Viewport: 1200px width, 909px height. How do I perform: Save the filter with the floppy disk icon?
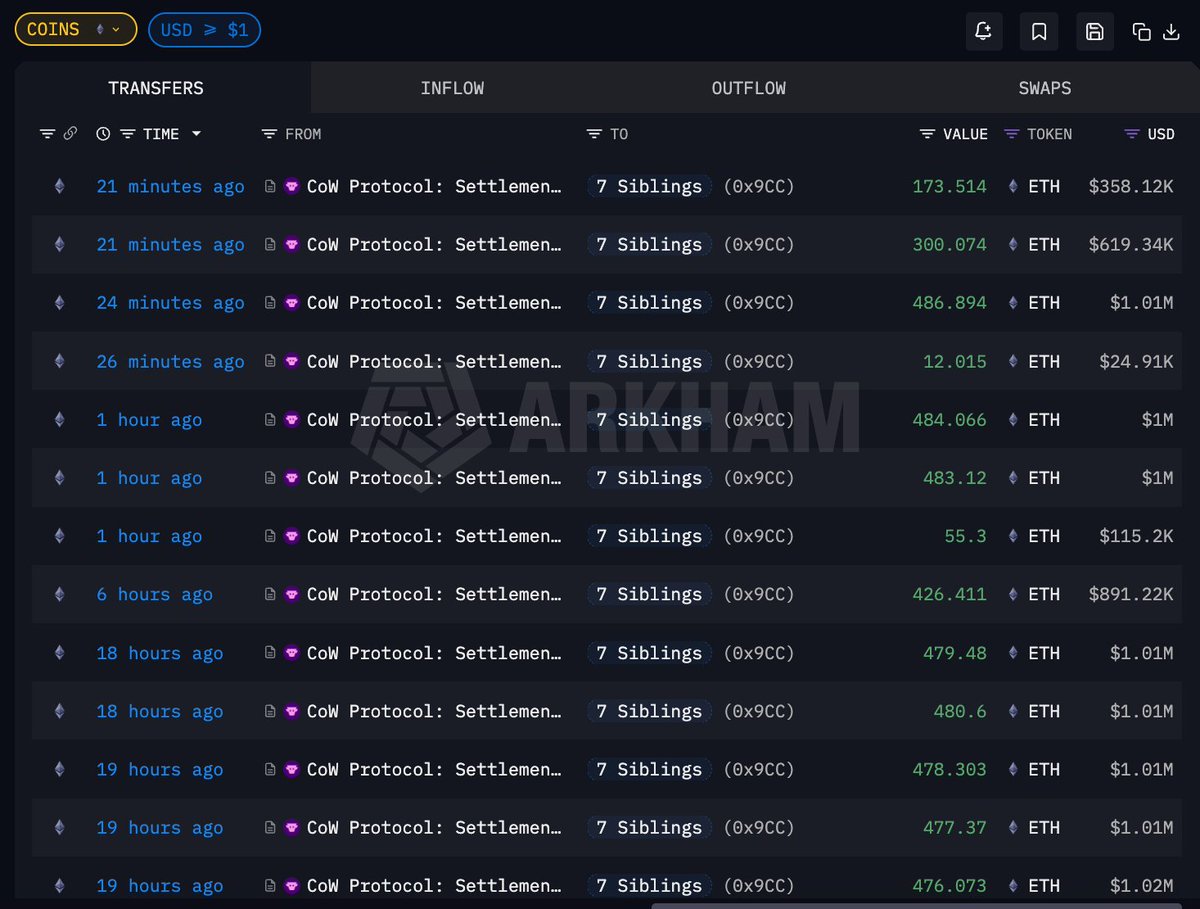tap(1095, 32)
